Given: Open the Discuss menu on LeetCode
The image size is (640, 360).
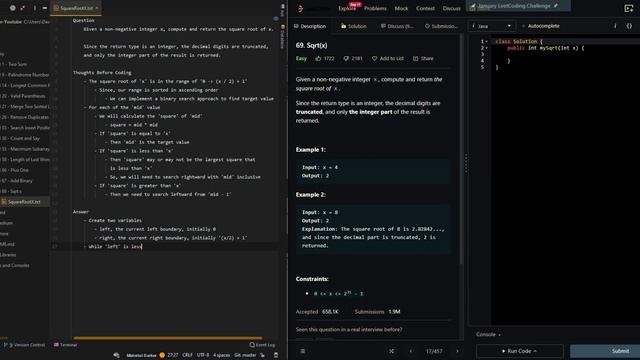Looking at the screenshot, I should pos(451,8).
